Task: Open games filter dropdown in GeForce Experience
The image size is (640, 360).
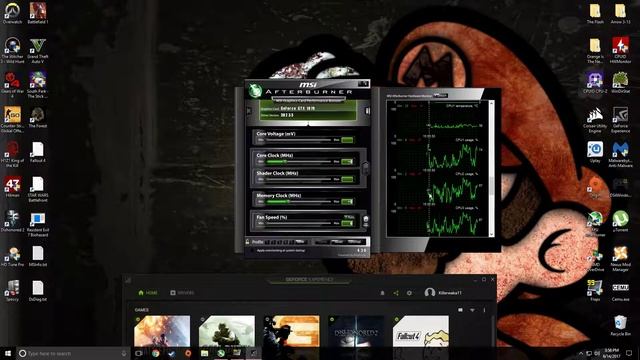Action: click(x=472, y=310)
